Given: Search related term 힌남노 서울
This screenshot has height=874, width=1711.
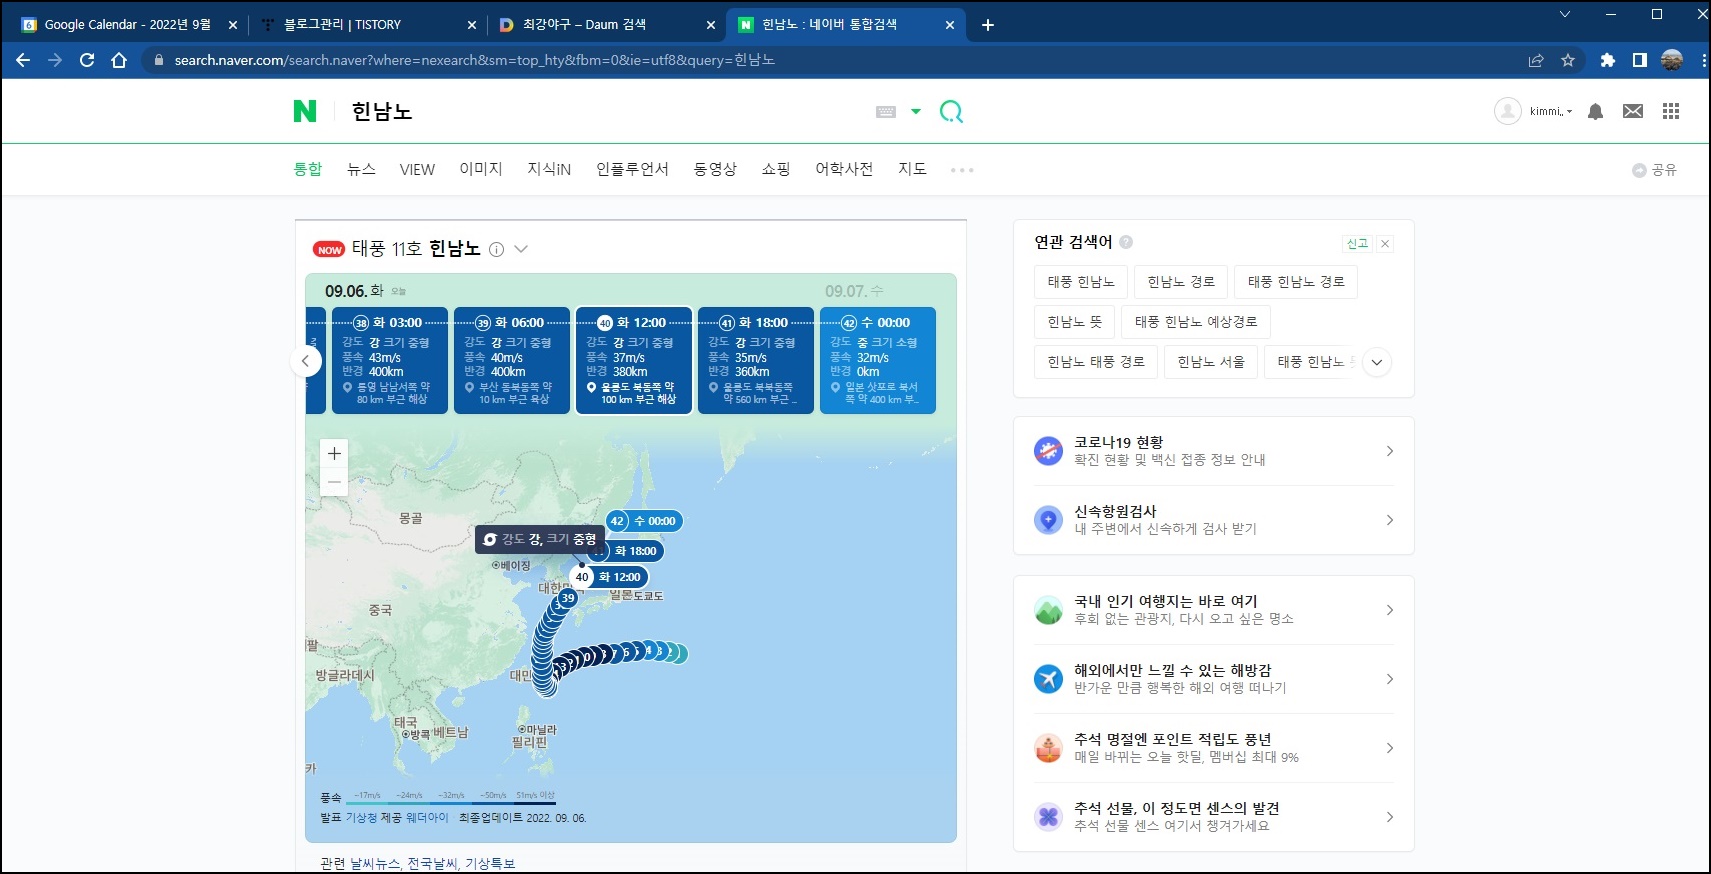Looking at the screenshot, I should tap(1211, 362).
